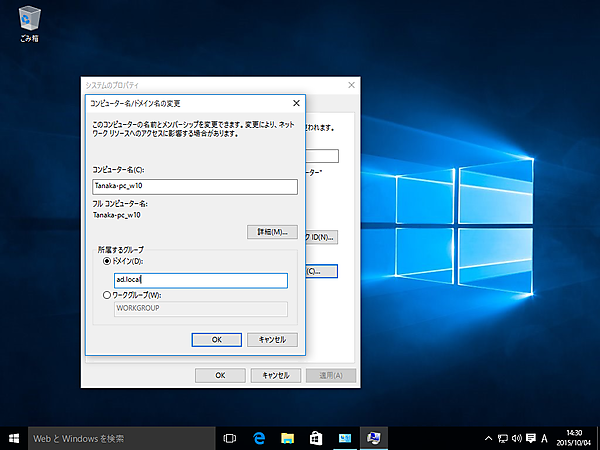Launch Microsoft Edge from the taskbar
This screenshot has height=450, width=600.
(x=258, y=438)
